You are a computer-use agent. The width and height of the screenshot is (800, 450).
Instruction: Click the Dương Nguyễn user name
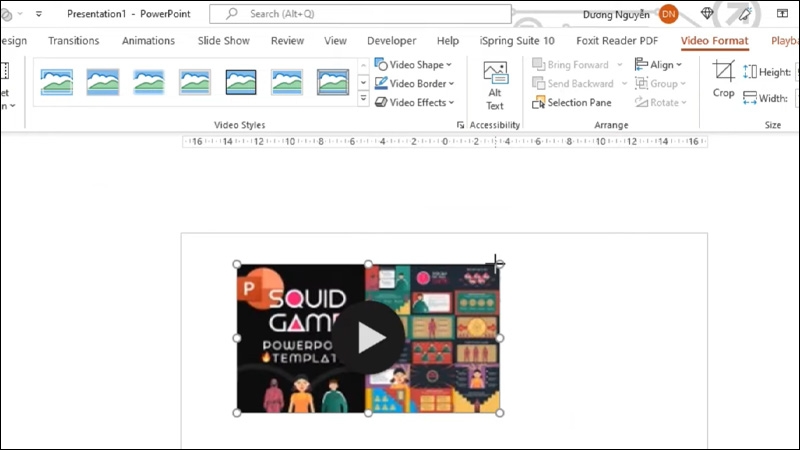pos(616,15)
